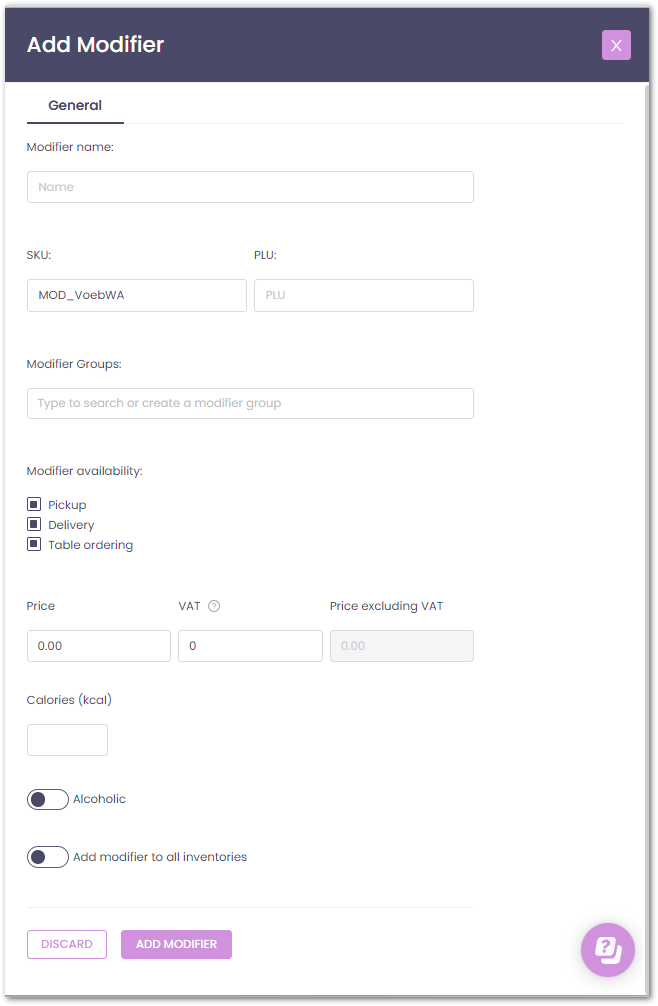Switch to the General tab
Screen dimensions: 658x1006
click(75, 105)
